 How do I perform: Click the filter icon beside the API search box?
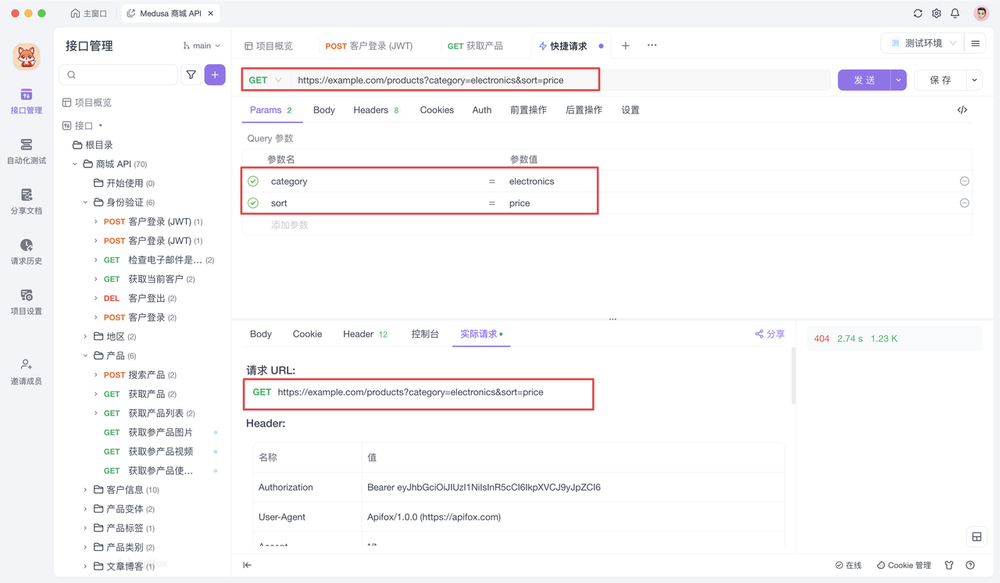coord(190,75)
